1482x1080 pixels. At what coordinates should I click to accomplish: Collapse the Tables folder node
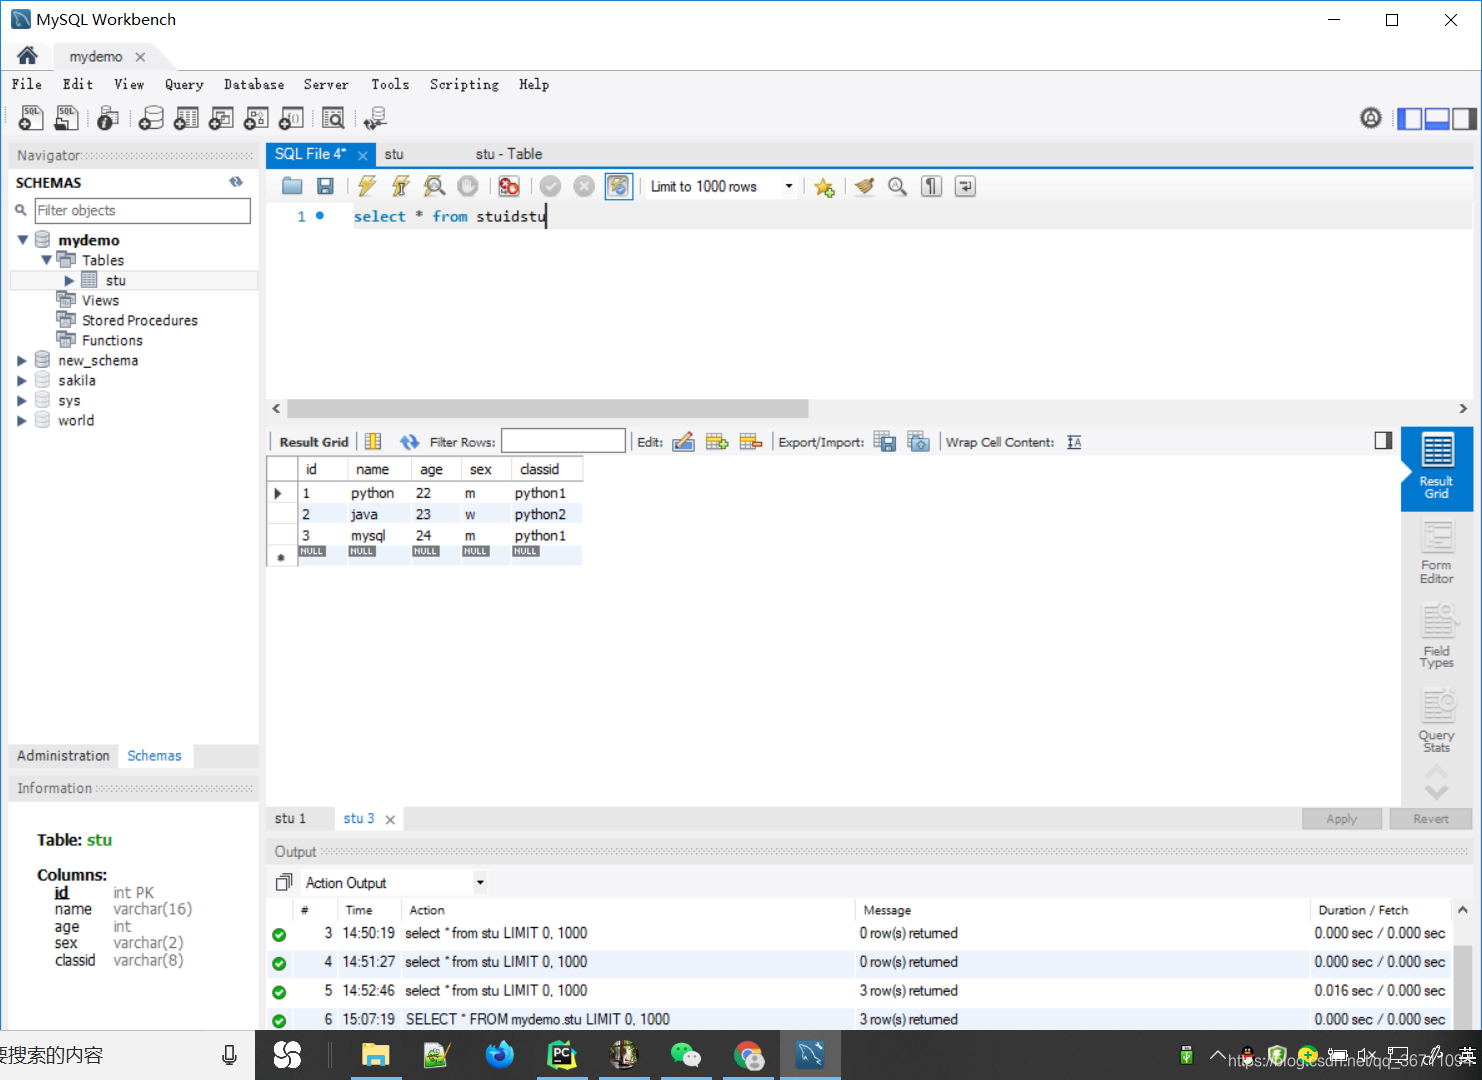(46, 260)
